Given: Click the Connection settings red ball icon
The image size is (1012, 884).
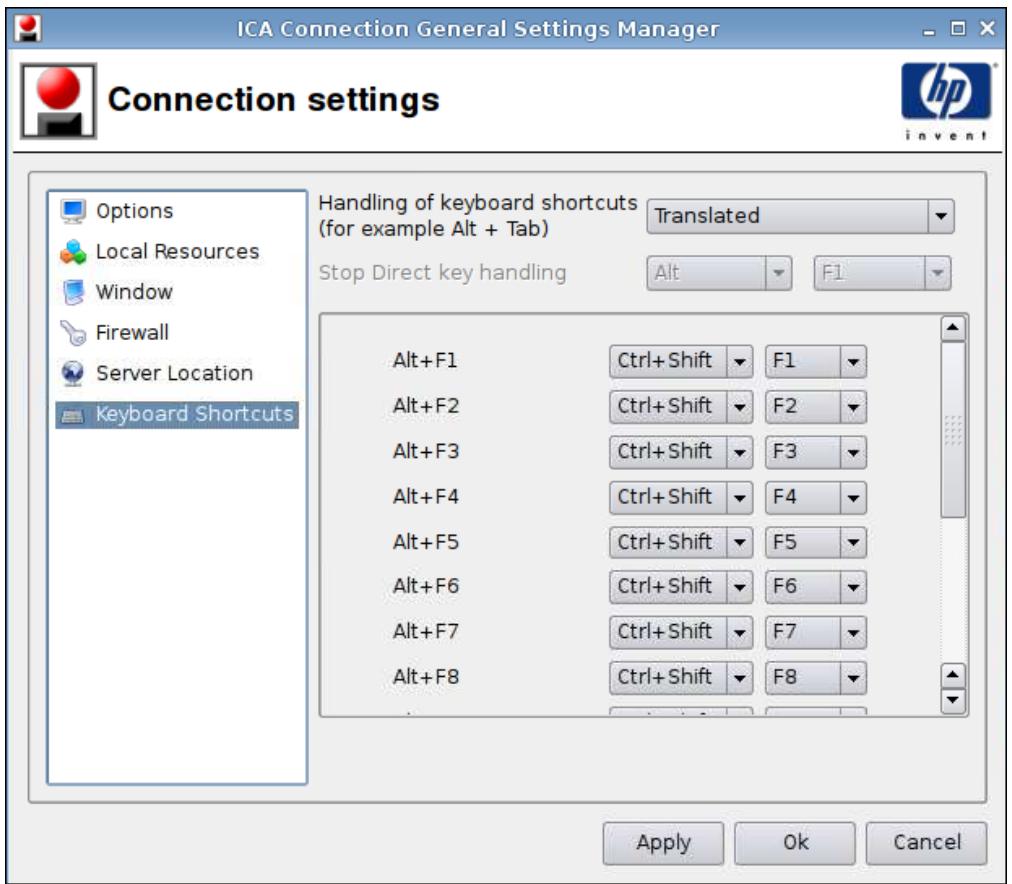Looking at the screenshot, I should point(59,101).
